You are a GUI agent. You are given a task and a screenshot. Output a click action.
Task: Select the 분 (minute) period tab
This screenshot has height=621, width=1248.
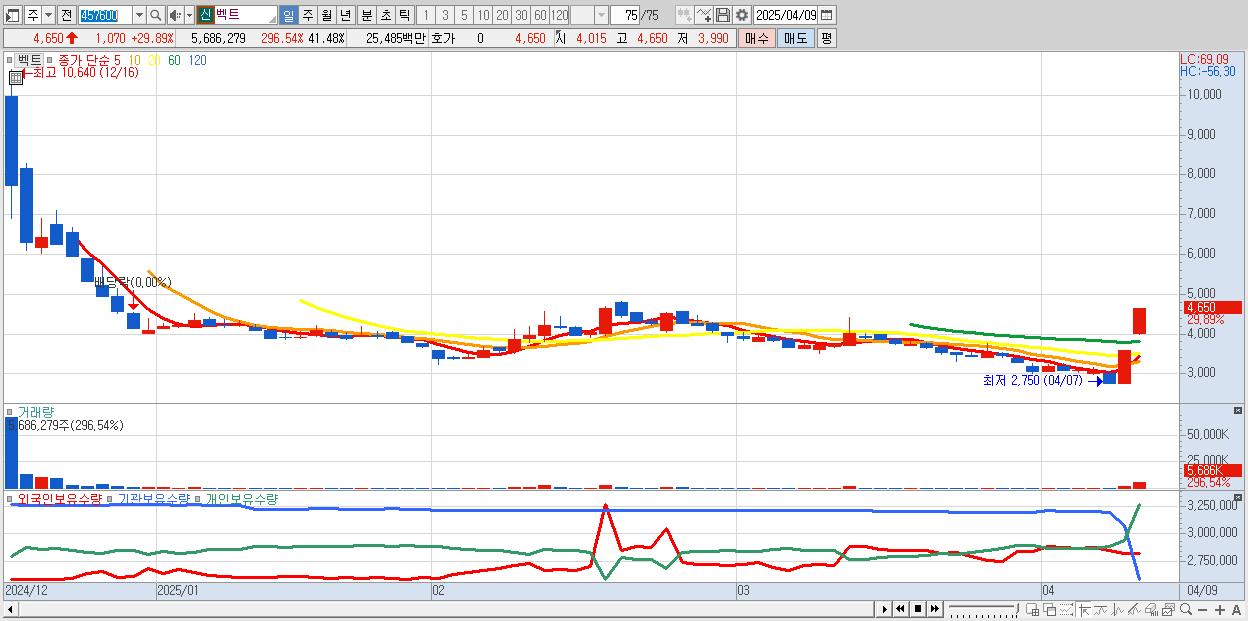[367, 15]
